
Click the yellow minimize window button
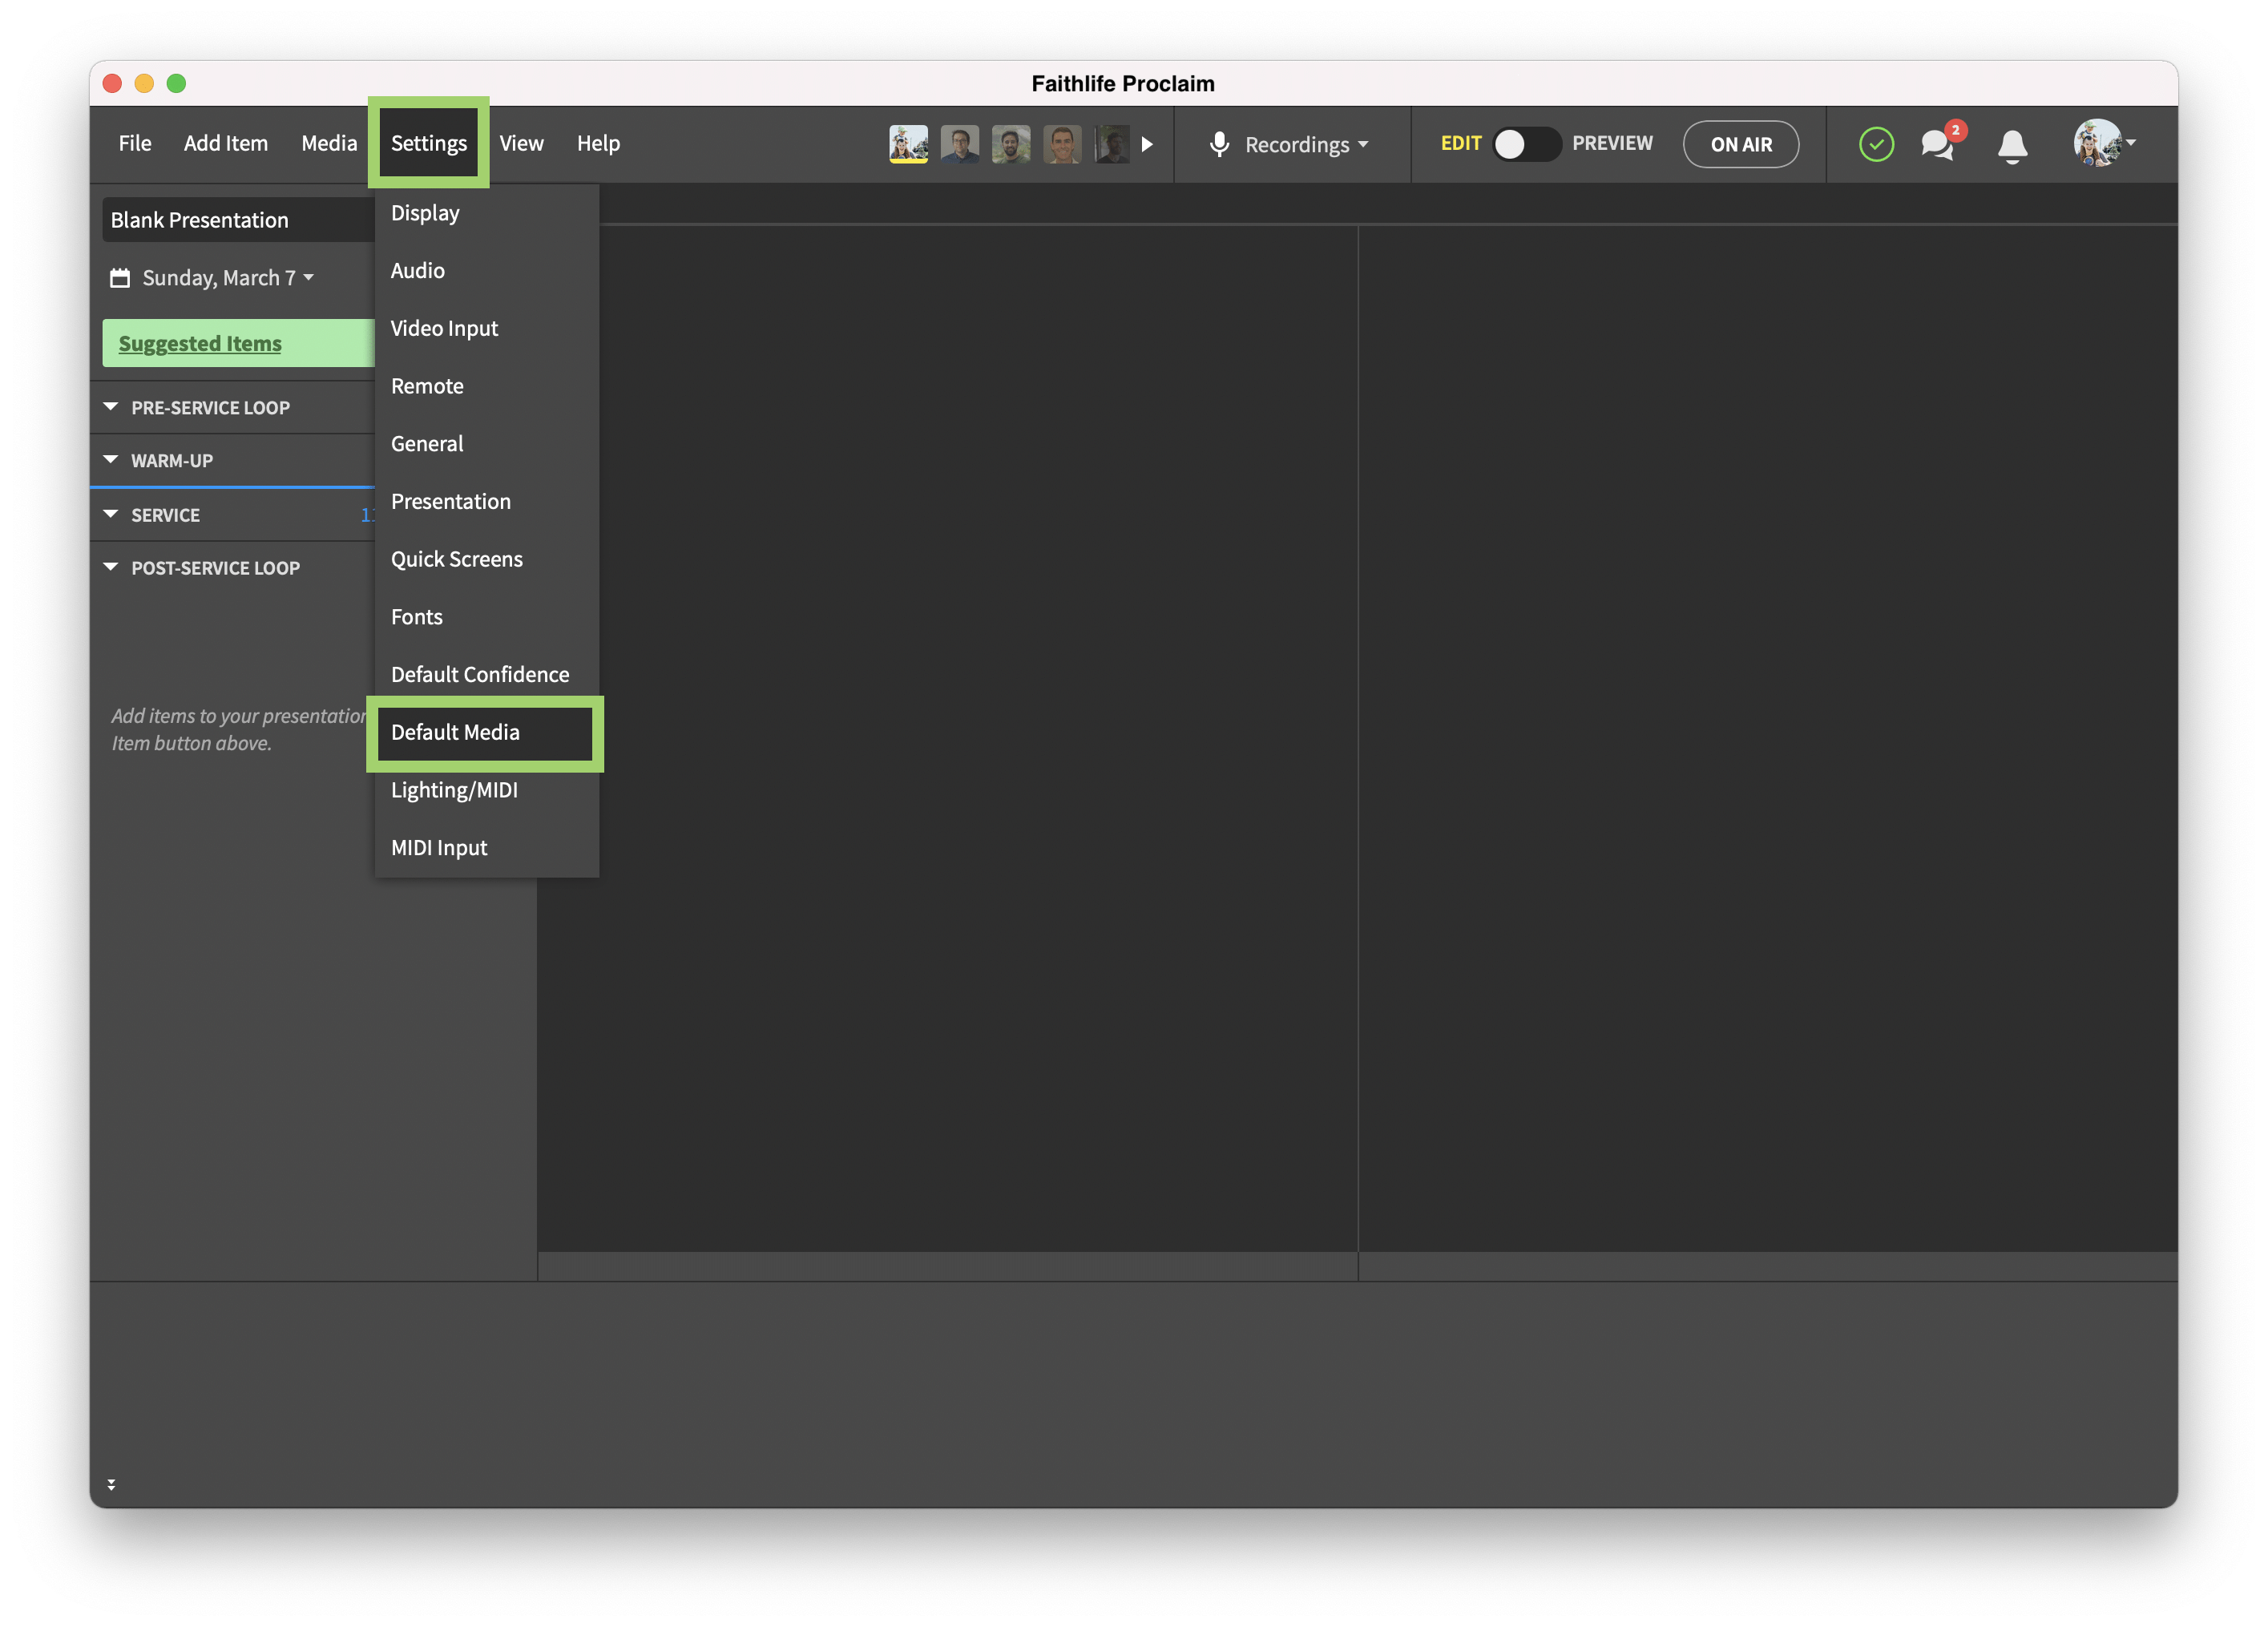tap(144, 83)
